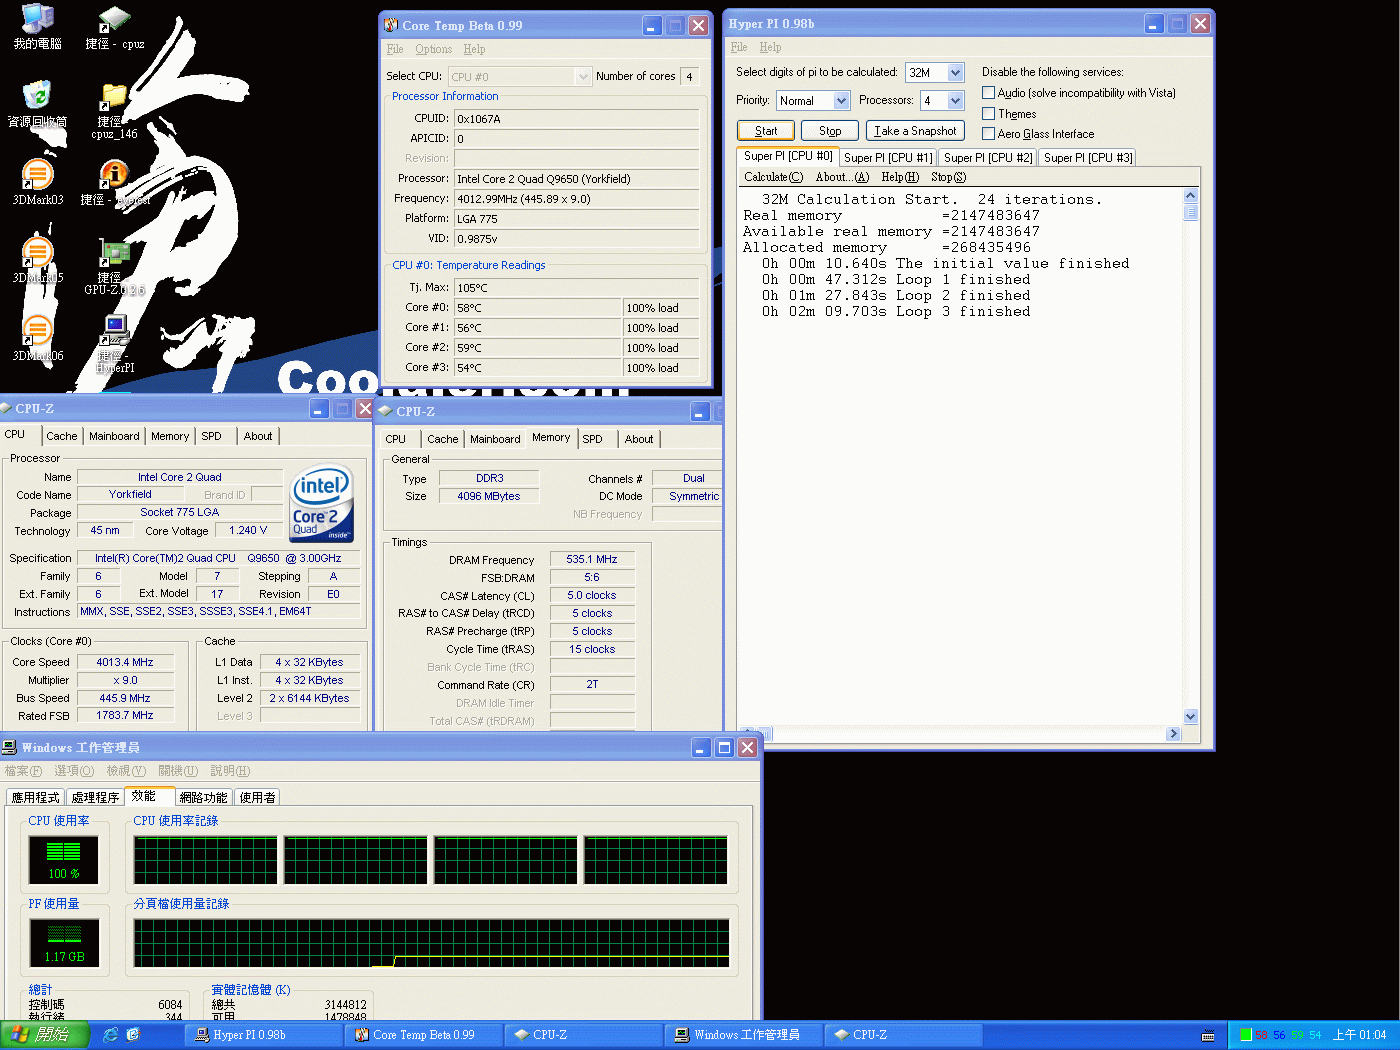1400x1050 pixels.
Task: Expand the Processors count dropdown
Action: coord(955,101)
